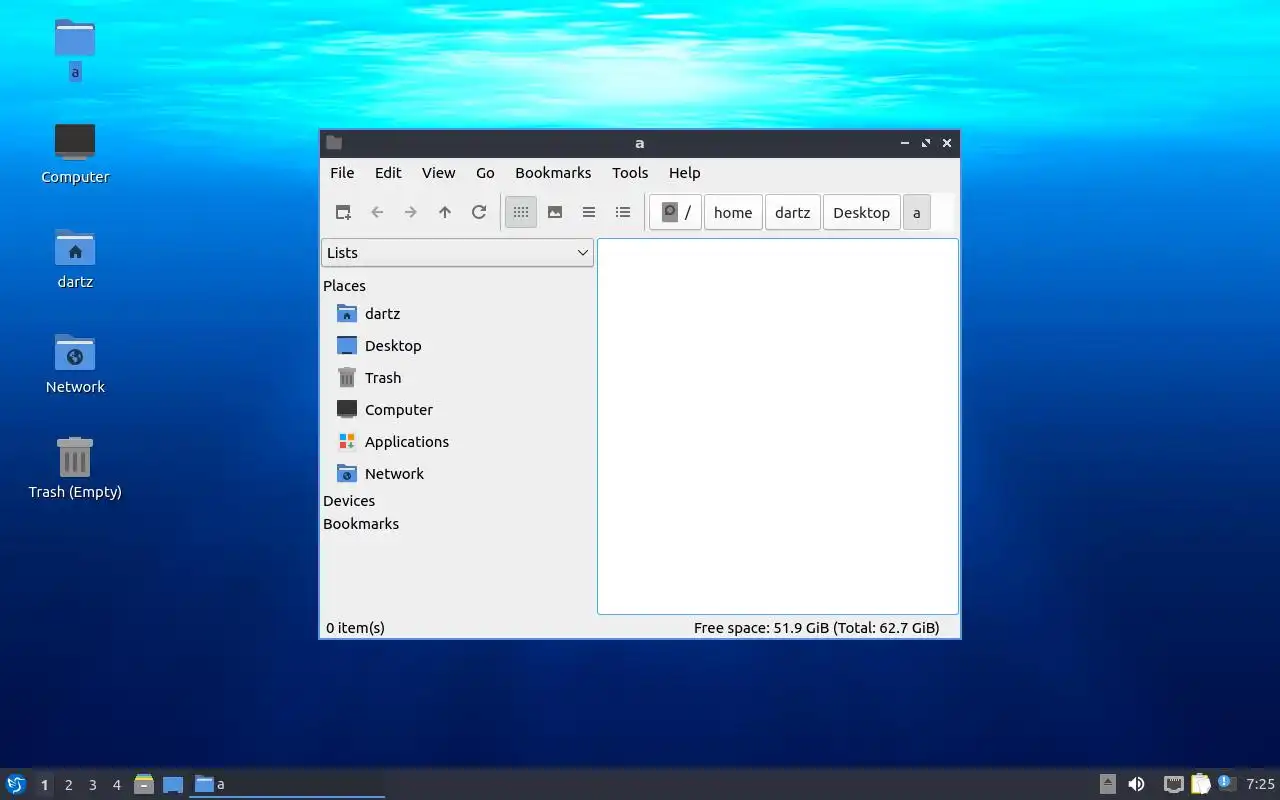
Task: Maximize the 'a' file manager window
Action: coord(926,143)
